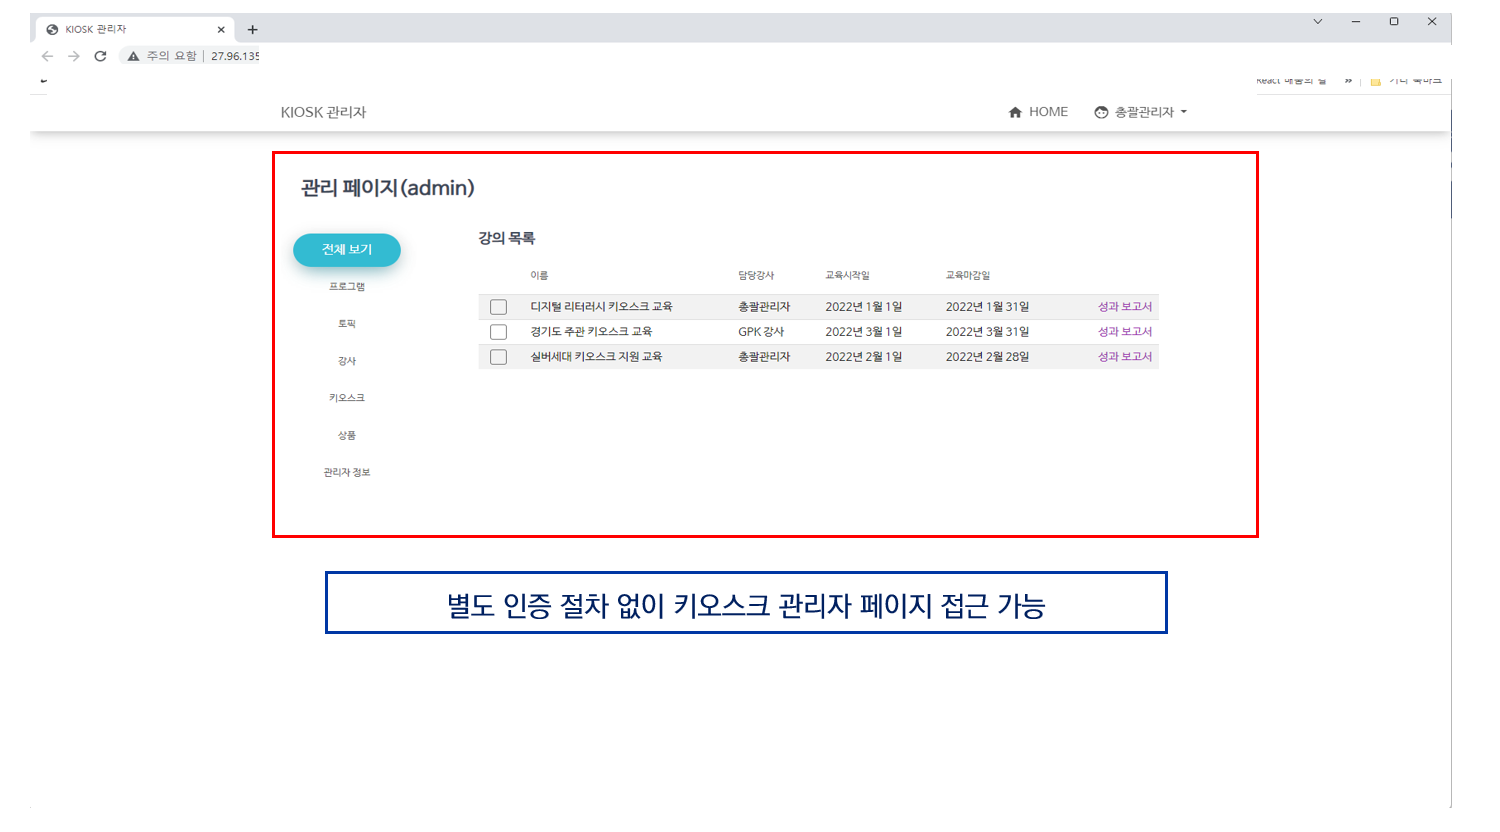Open the 상품 sidebar menu
Image resolution: width=1500 pixels, height=832 pixels.
pos(347,435)
